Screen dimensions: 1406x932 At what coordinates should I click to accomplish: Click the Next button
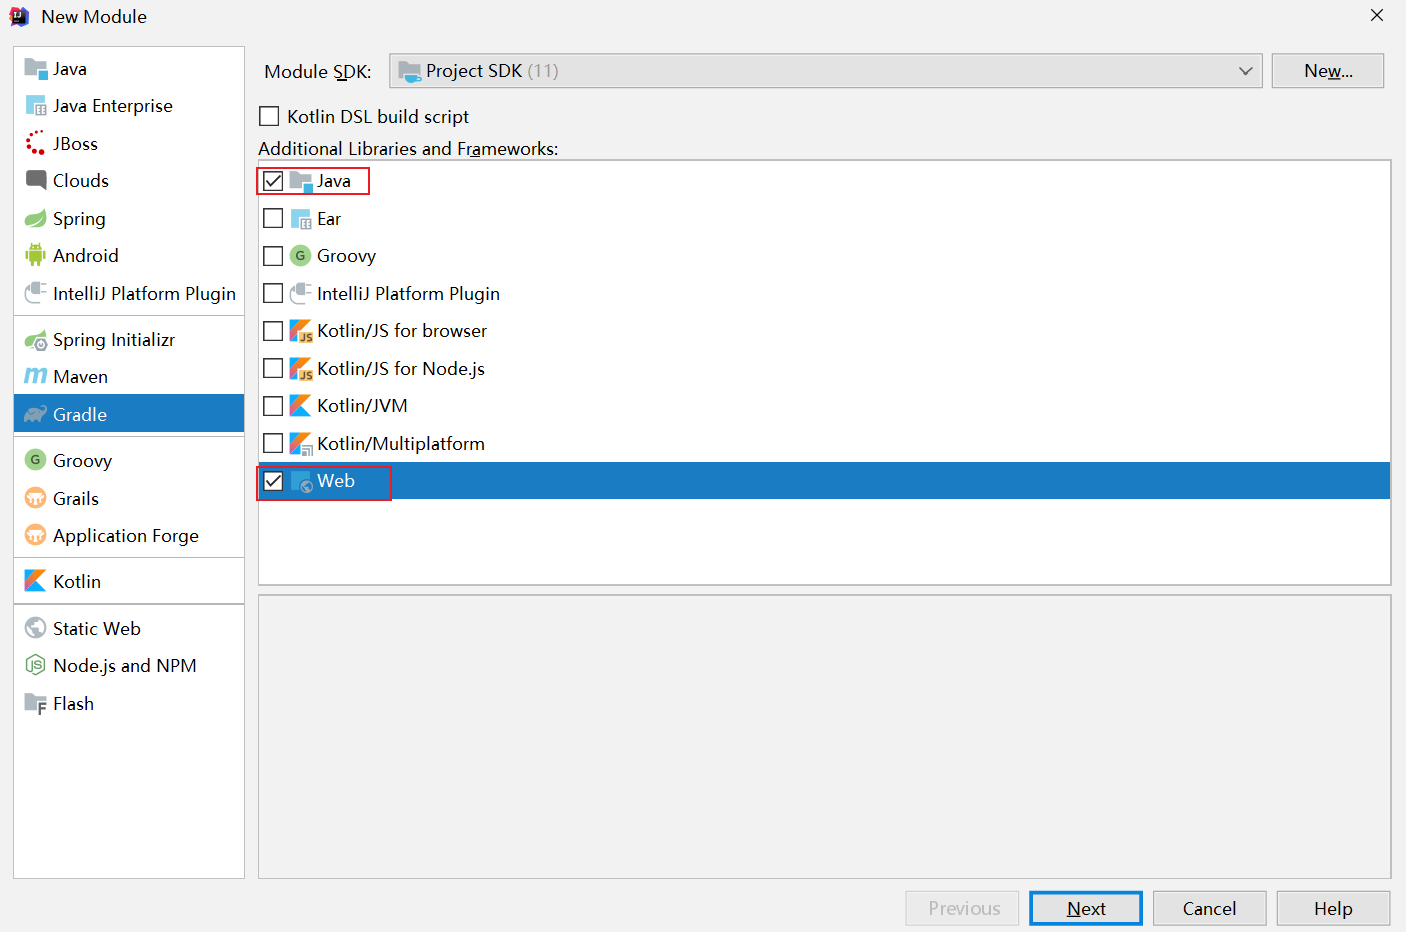coord(1086,908)
